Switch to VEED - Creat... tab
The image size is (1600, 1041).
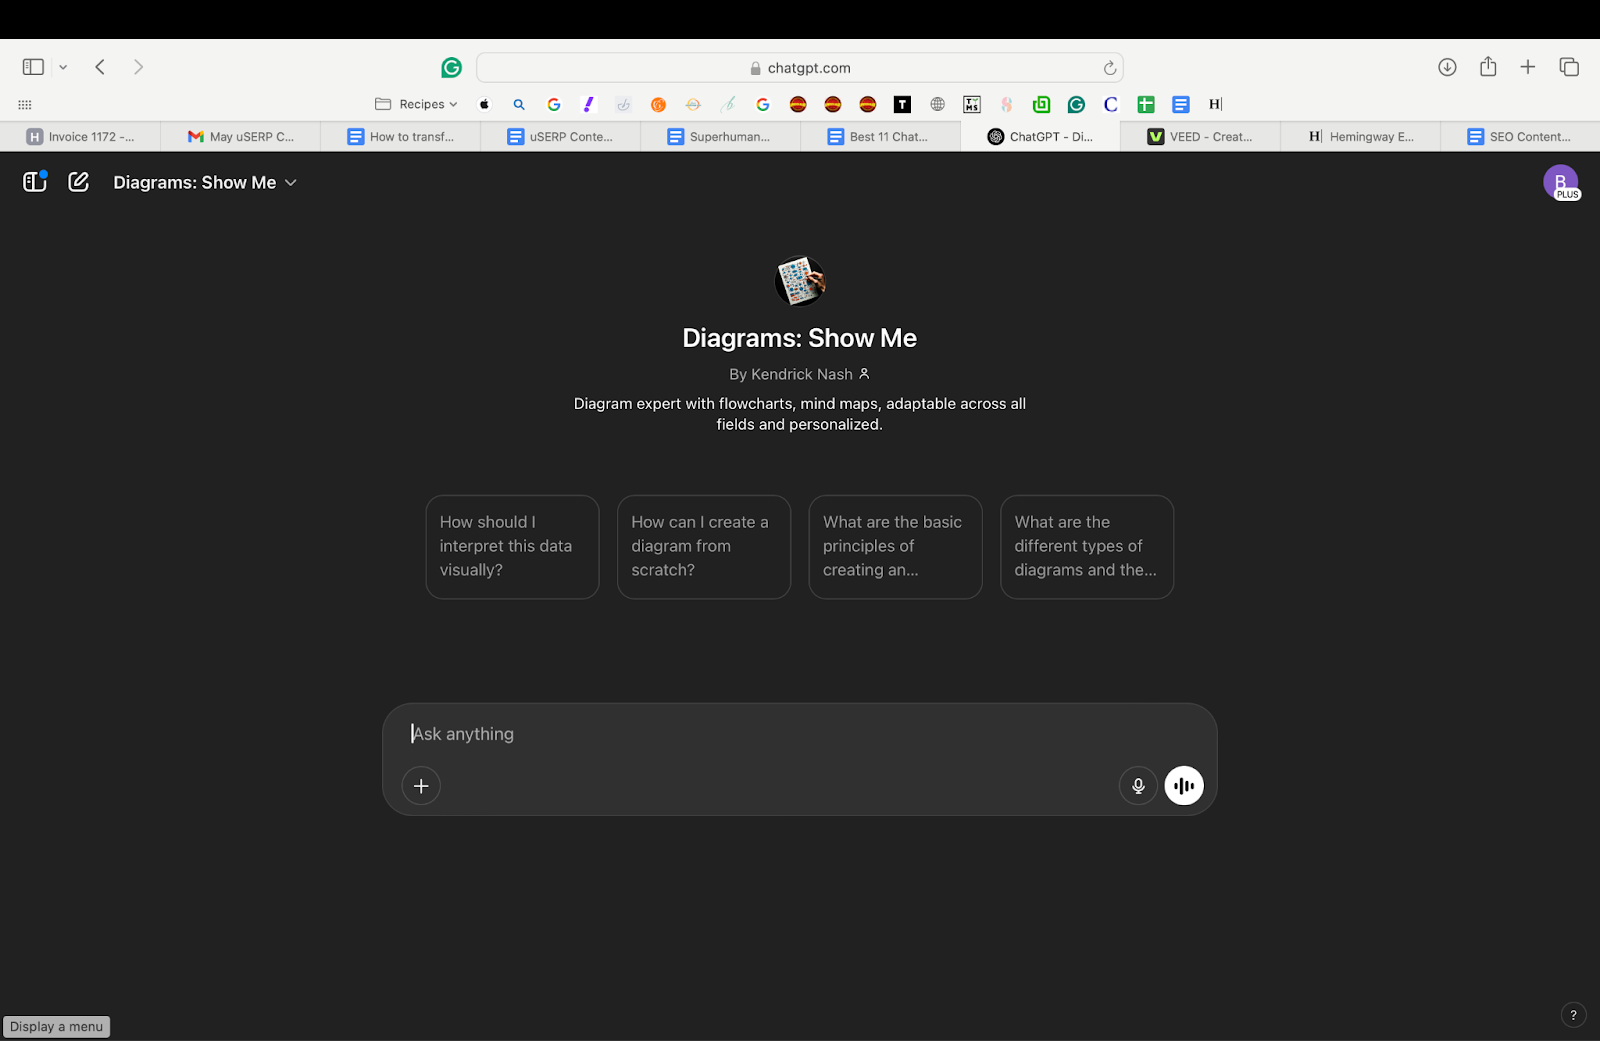click(x=1200, y=137)
